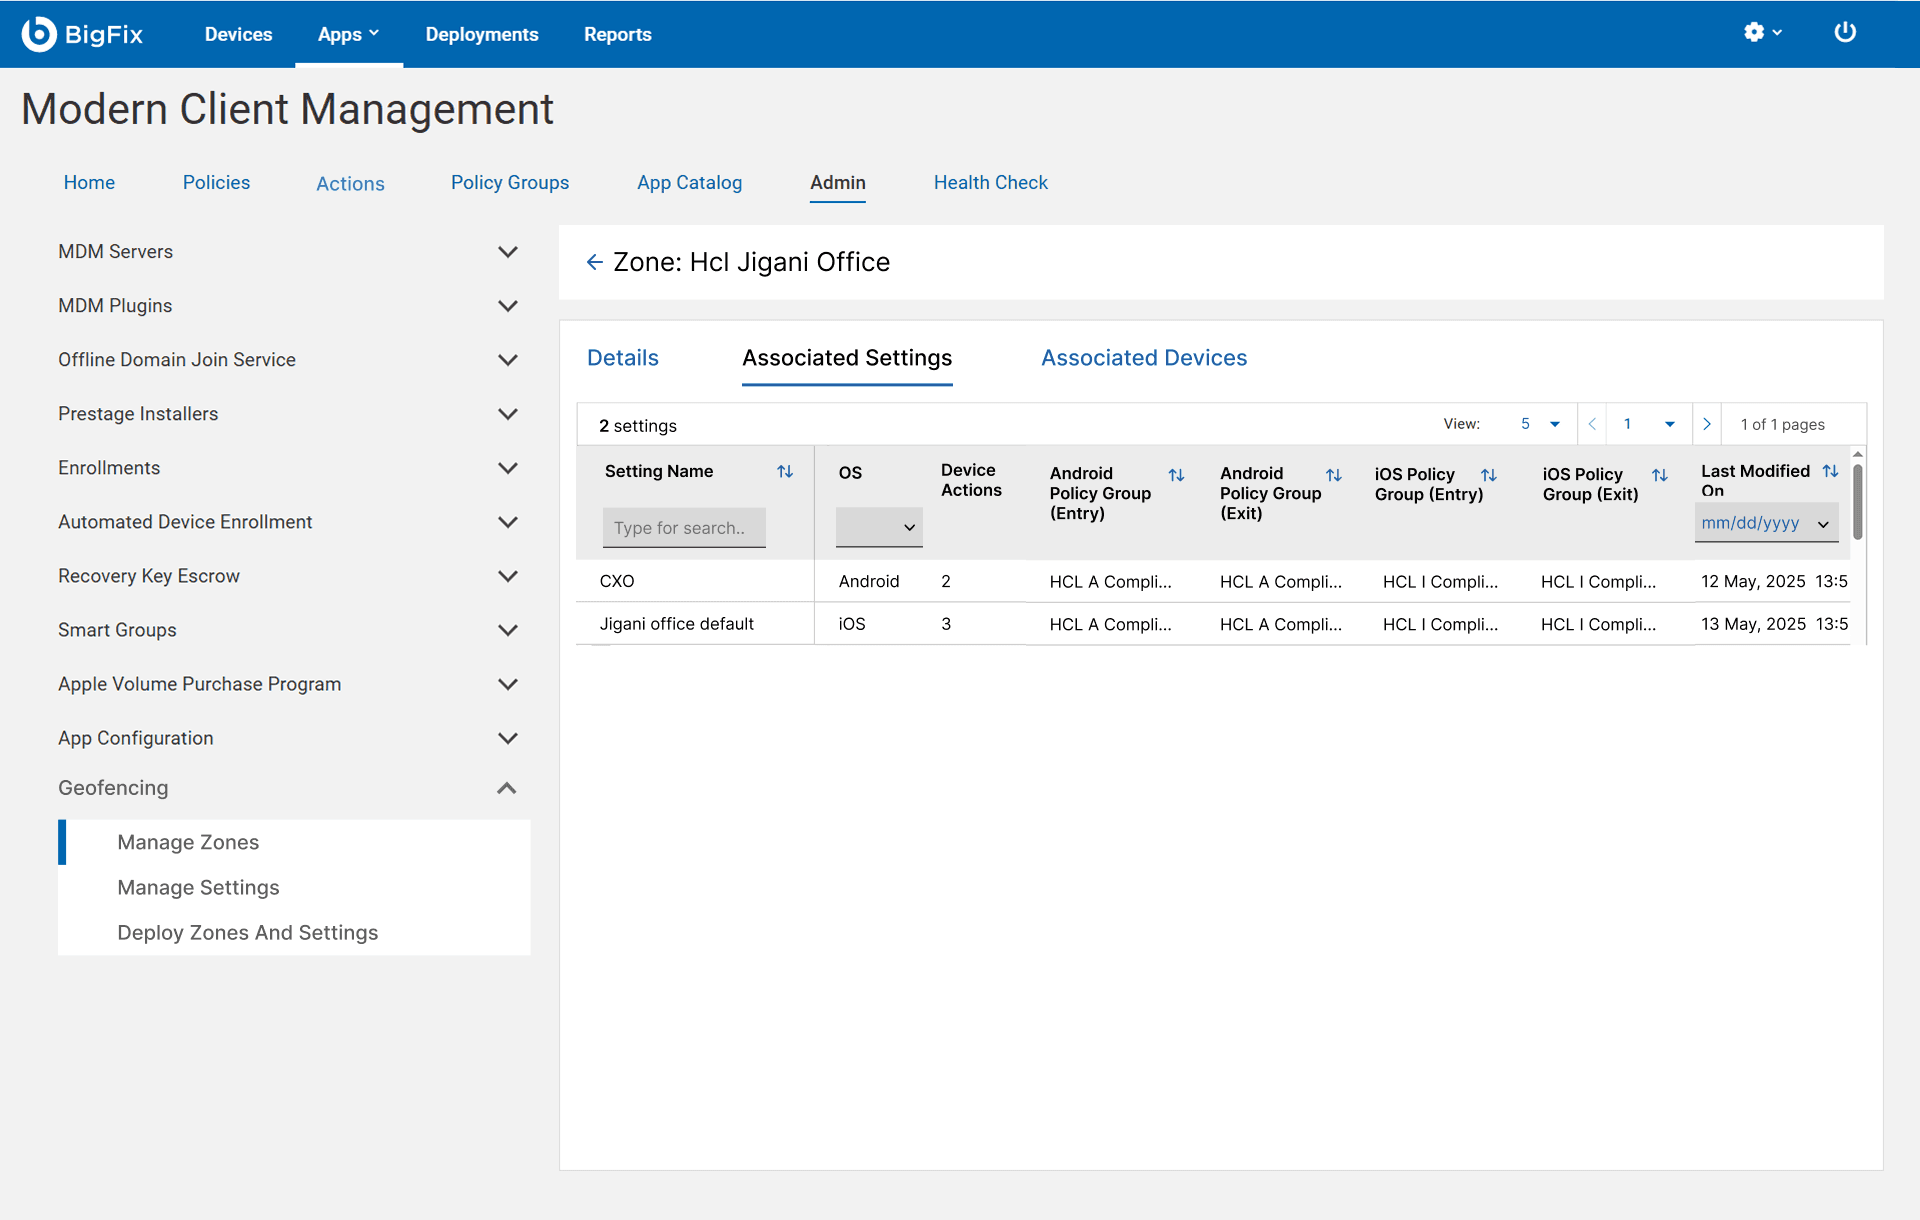The image size is (1920, 1220).
Task: Click Jigani row iOS Exit policy group
Action: tap(1598, 624)
